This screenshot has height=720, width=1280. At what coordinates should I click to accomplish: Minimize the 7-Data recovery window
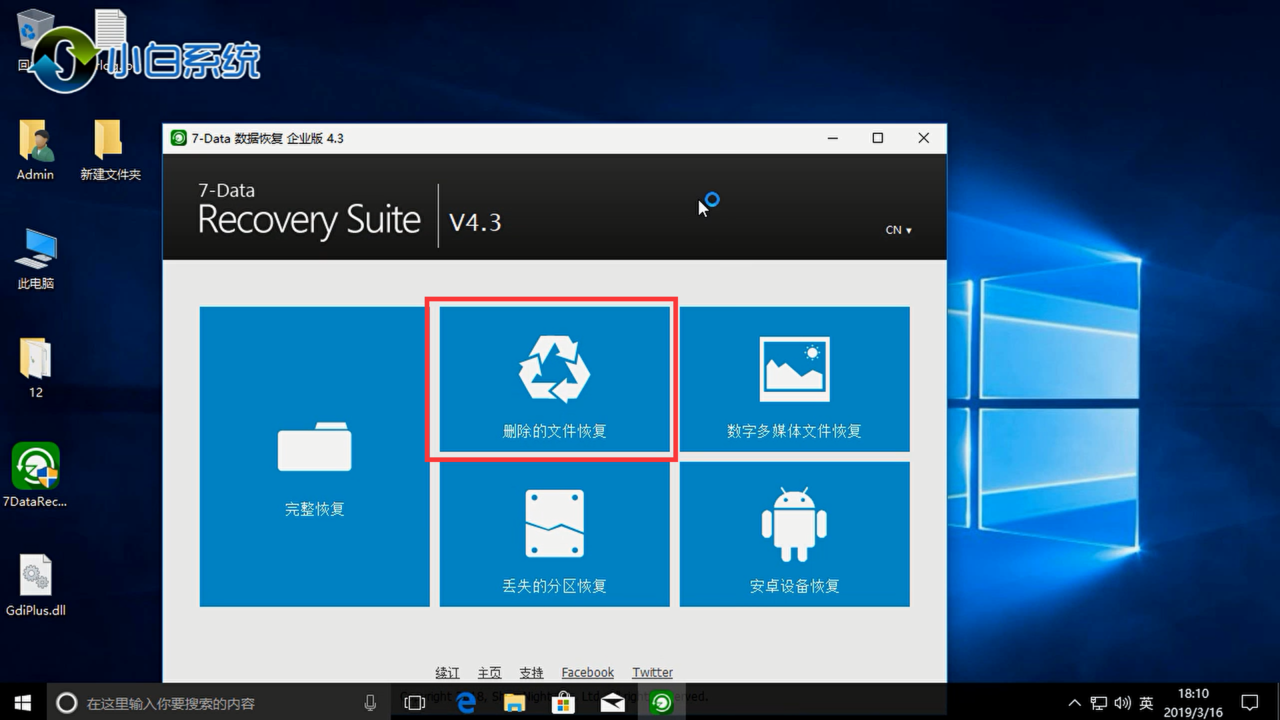point(832,138)
